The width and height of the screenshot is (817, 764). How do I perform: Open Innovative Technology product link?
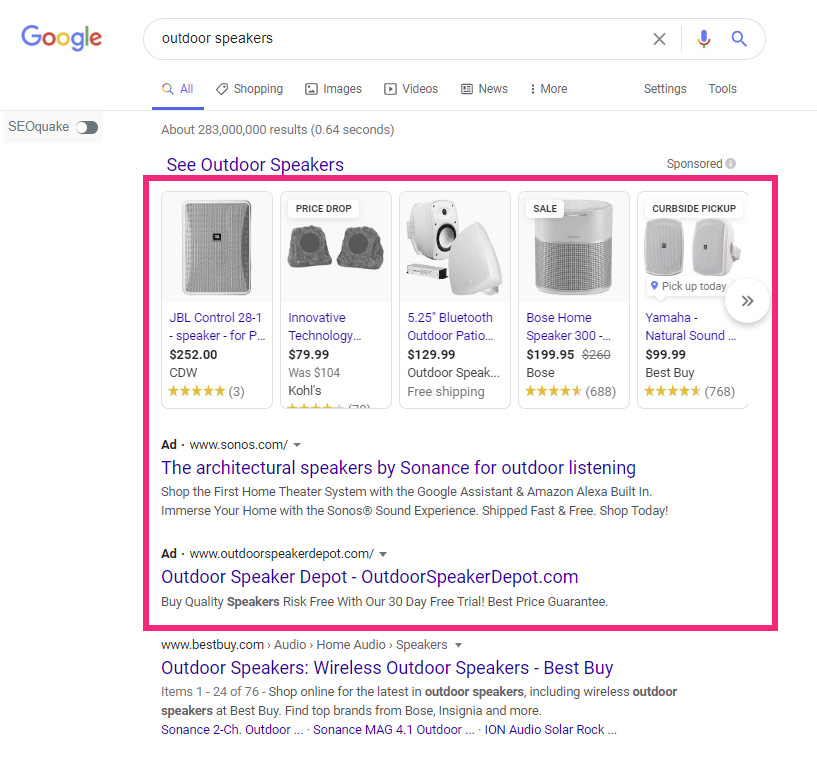click(325, 327)
